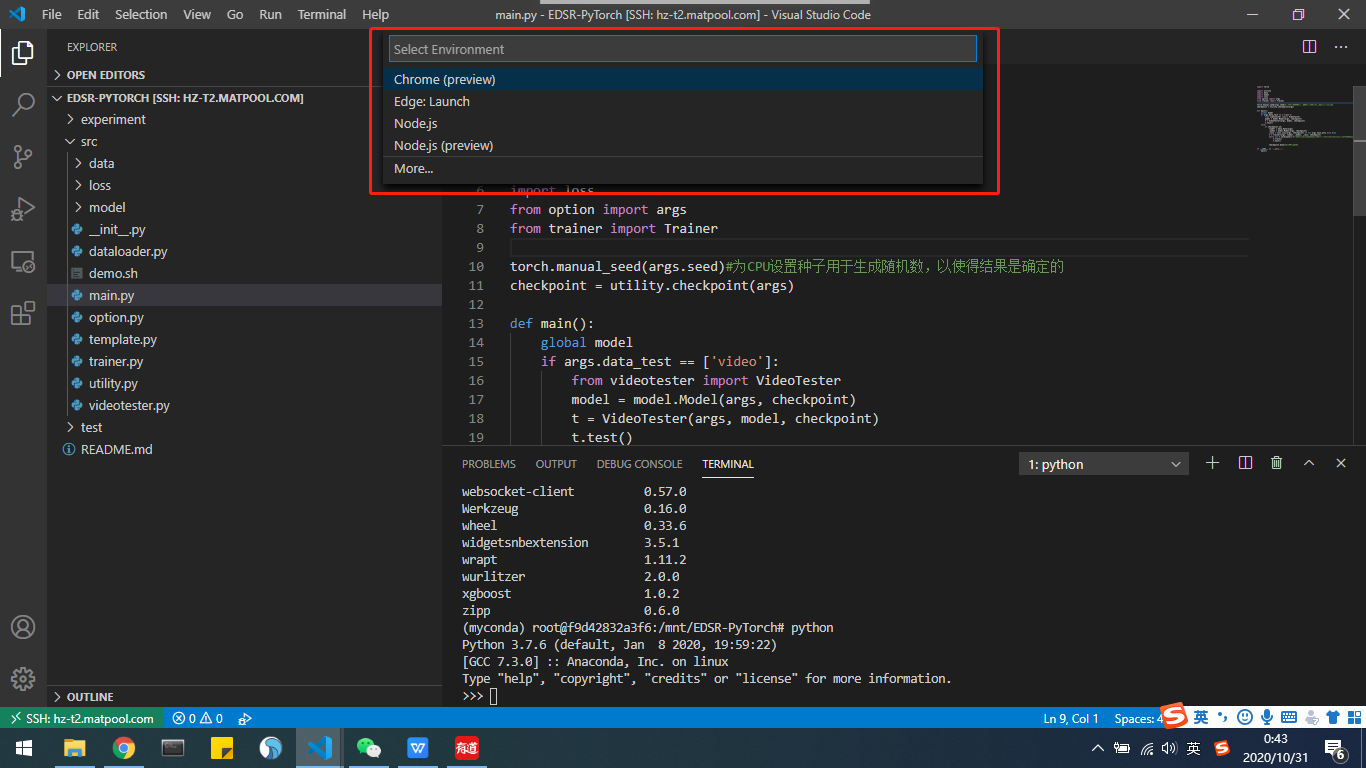Open the Selection menu
This screenshot has width=1366, height=768.
[141, 14]
